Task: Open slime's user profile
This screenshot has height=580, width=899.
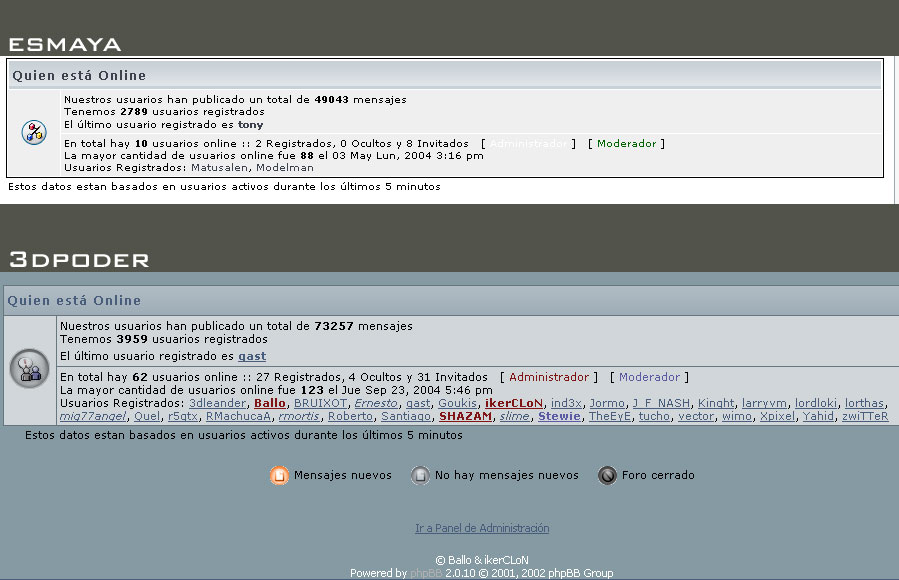Action: [x=515, y=416]
